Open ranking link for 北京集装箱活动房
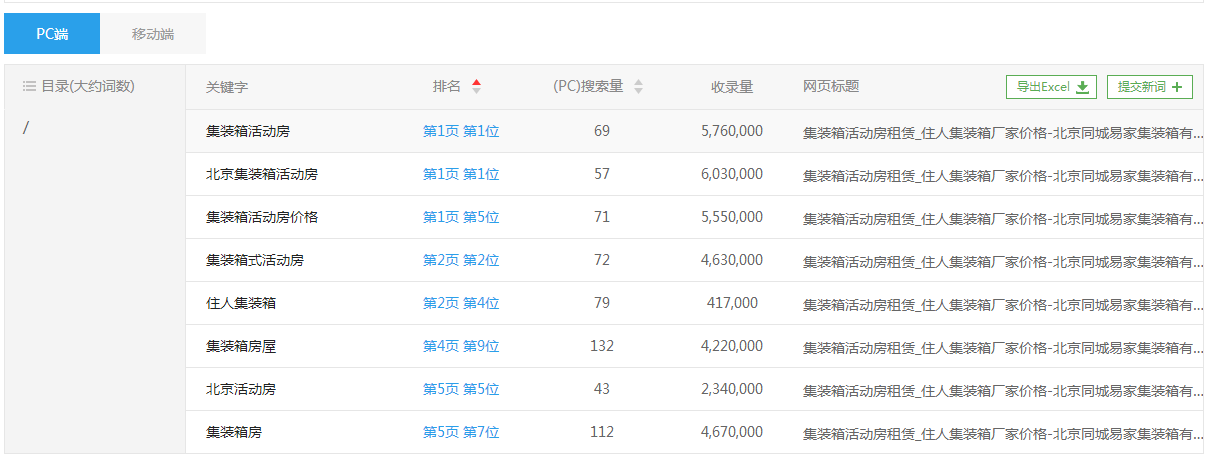This screenshot has height=457, width=1219. click(x=460, y=174)
